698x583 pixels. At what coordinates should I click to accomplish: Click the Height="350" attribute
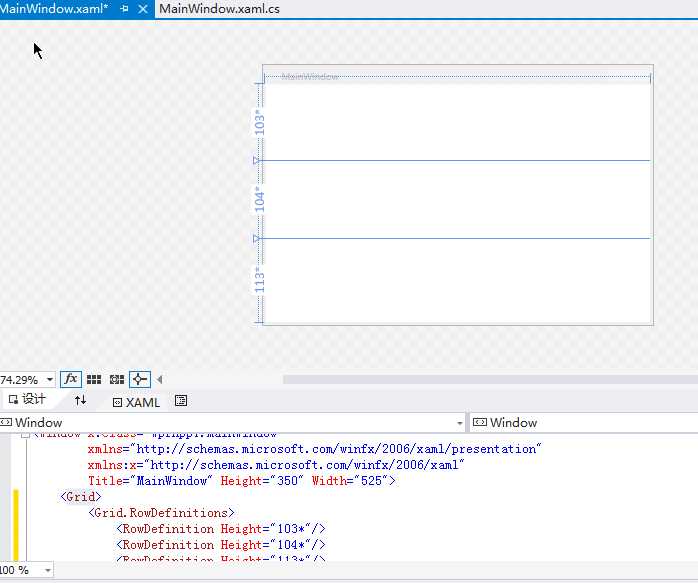262,481
